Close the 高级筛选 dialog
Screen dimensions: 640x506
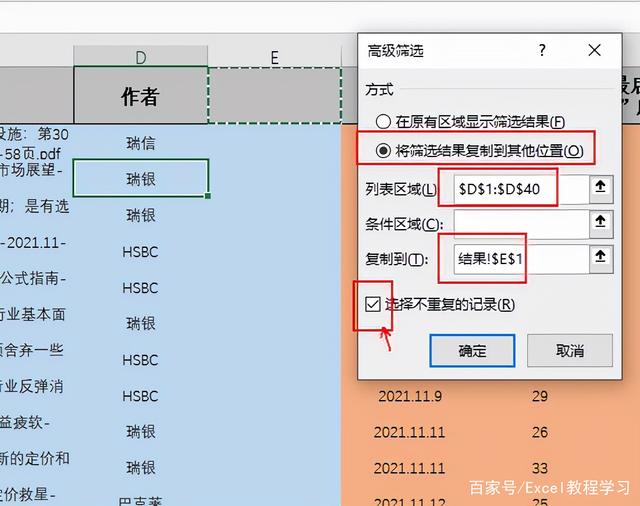[594, 50]
